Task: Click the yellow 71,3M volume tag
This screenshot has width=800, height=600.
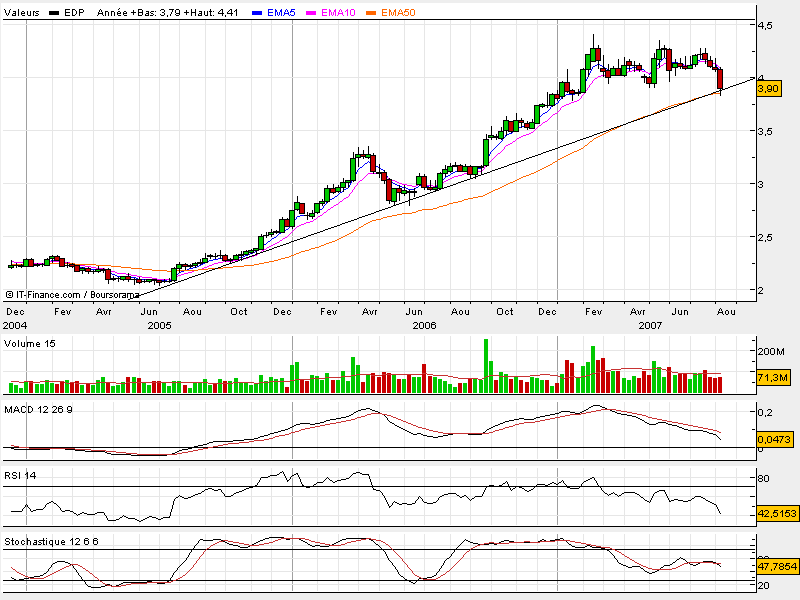Action: click(772, 378)
